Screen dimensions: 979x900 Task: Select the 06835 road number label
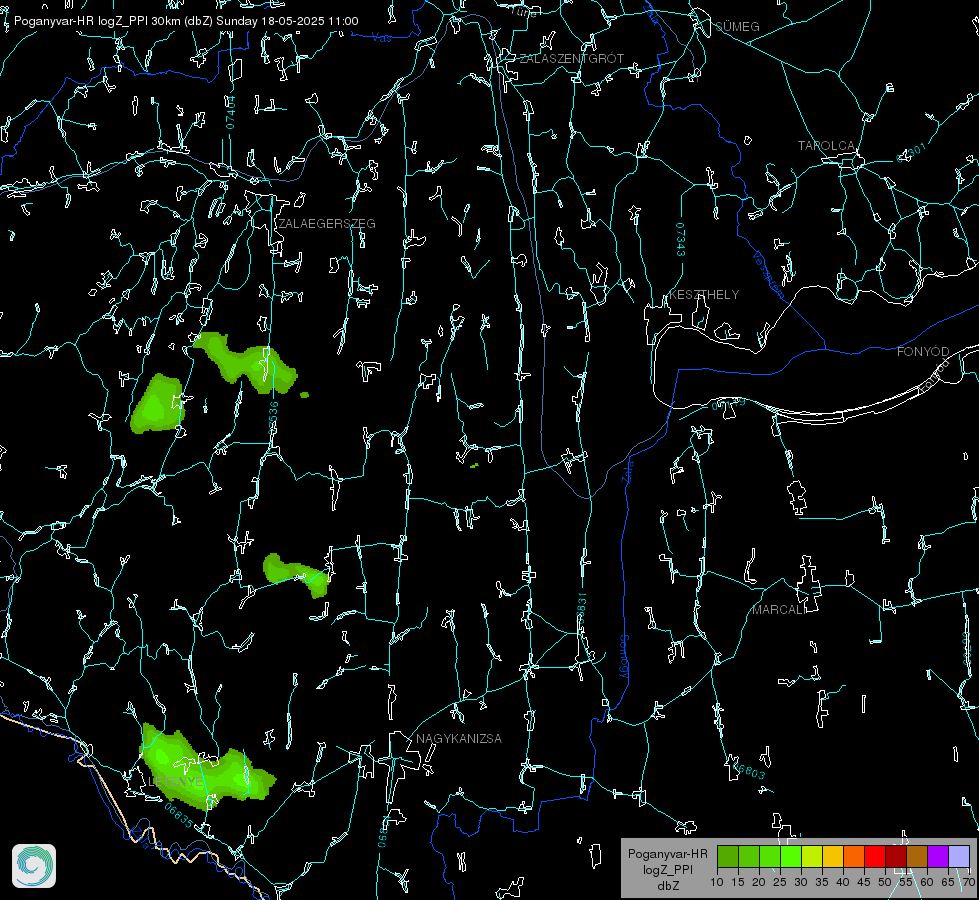tap(179, 816)
